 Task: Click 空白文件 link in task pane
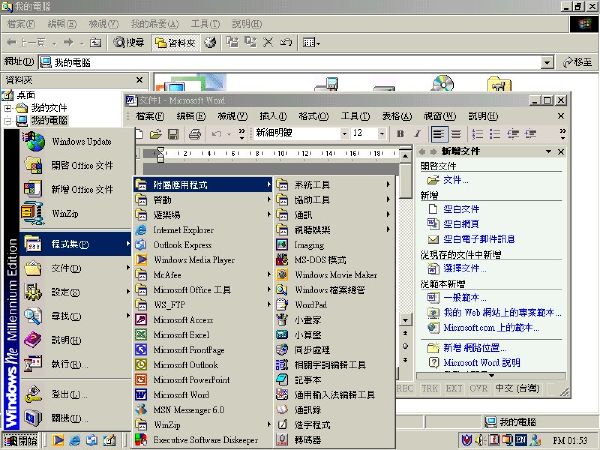tap(461, 209)
